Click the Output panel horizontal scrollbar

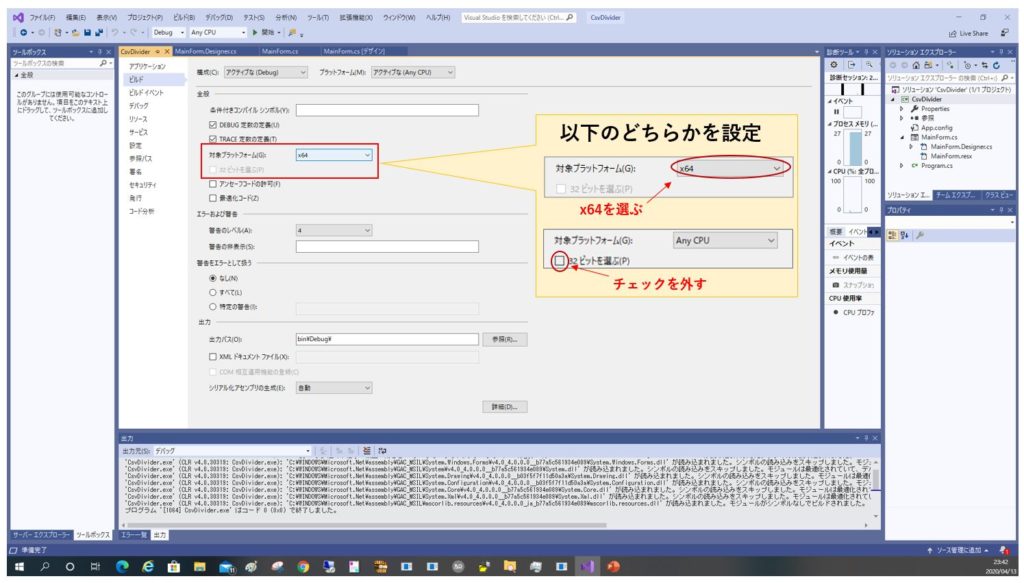[x=366, y=525]
